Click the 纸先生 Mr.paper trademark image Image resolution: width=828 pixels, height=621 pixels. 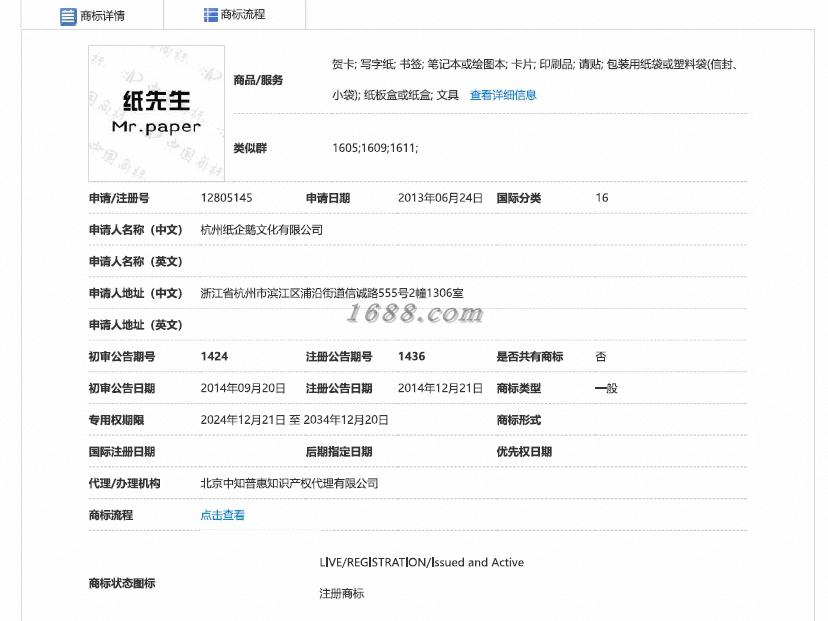click(156, 113)
